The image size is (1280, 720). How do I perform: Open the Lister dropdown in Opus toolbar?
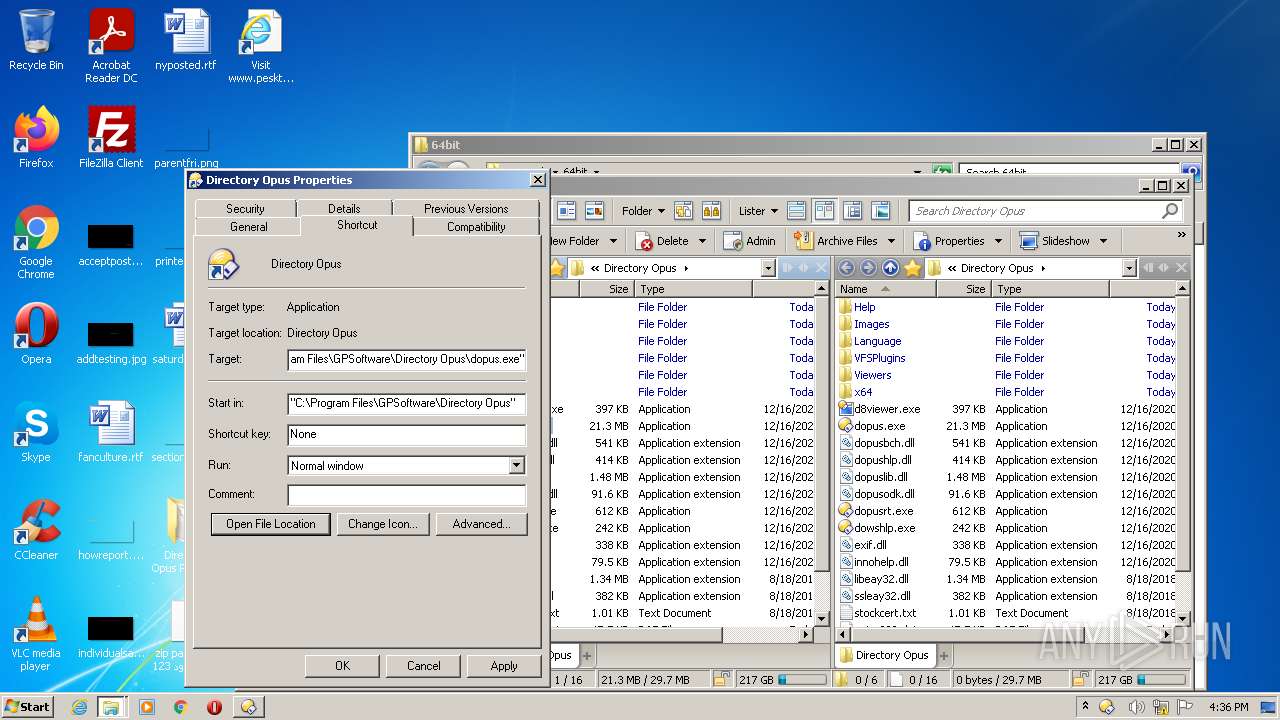[758, 211]
